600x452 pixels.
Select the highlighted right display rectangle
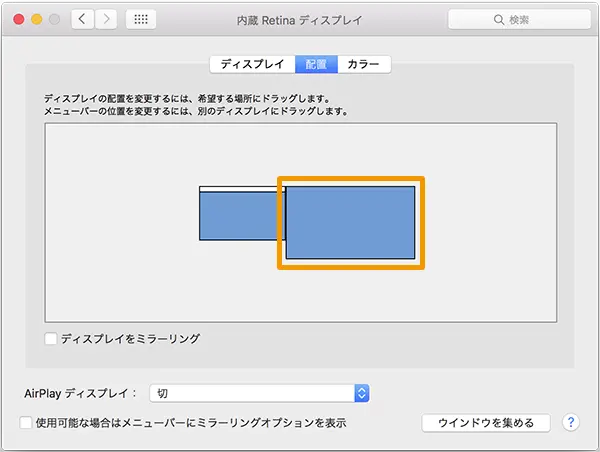pos(350,223)
